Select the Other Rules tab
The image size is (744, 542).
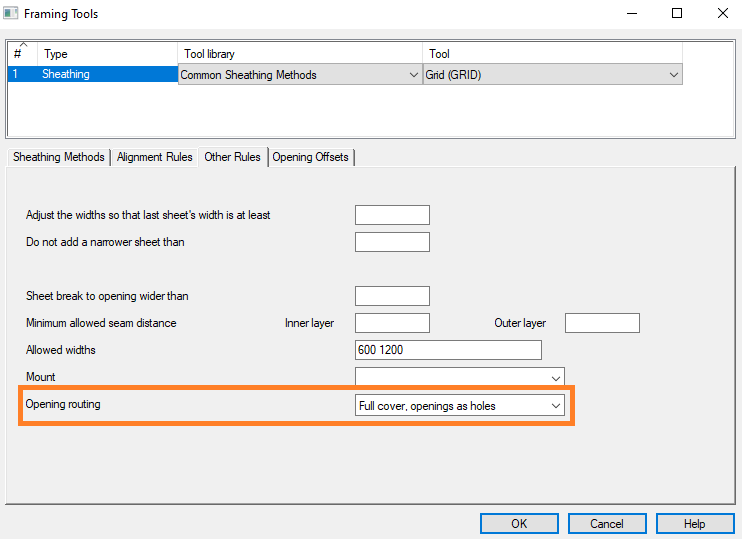pos(232,157)
